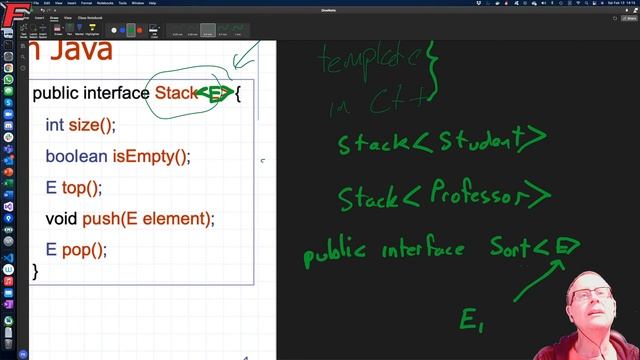Select the Insert Space tool
This screenshot has width=640, height=360.
43,31
